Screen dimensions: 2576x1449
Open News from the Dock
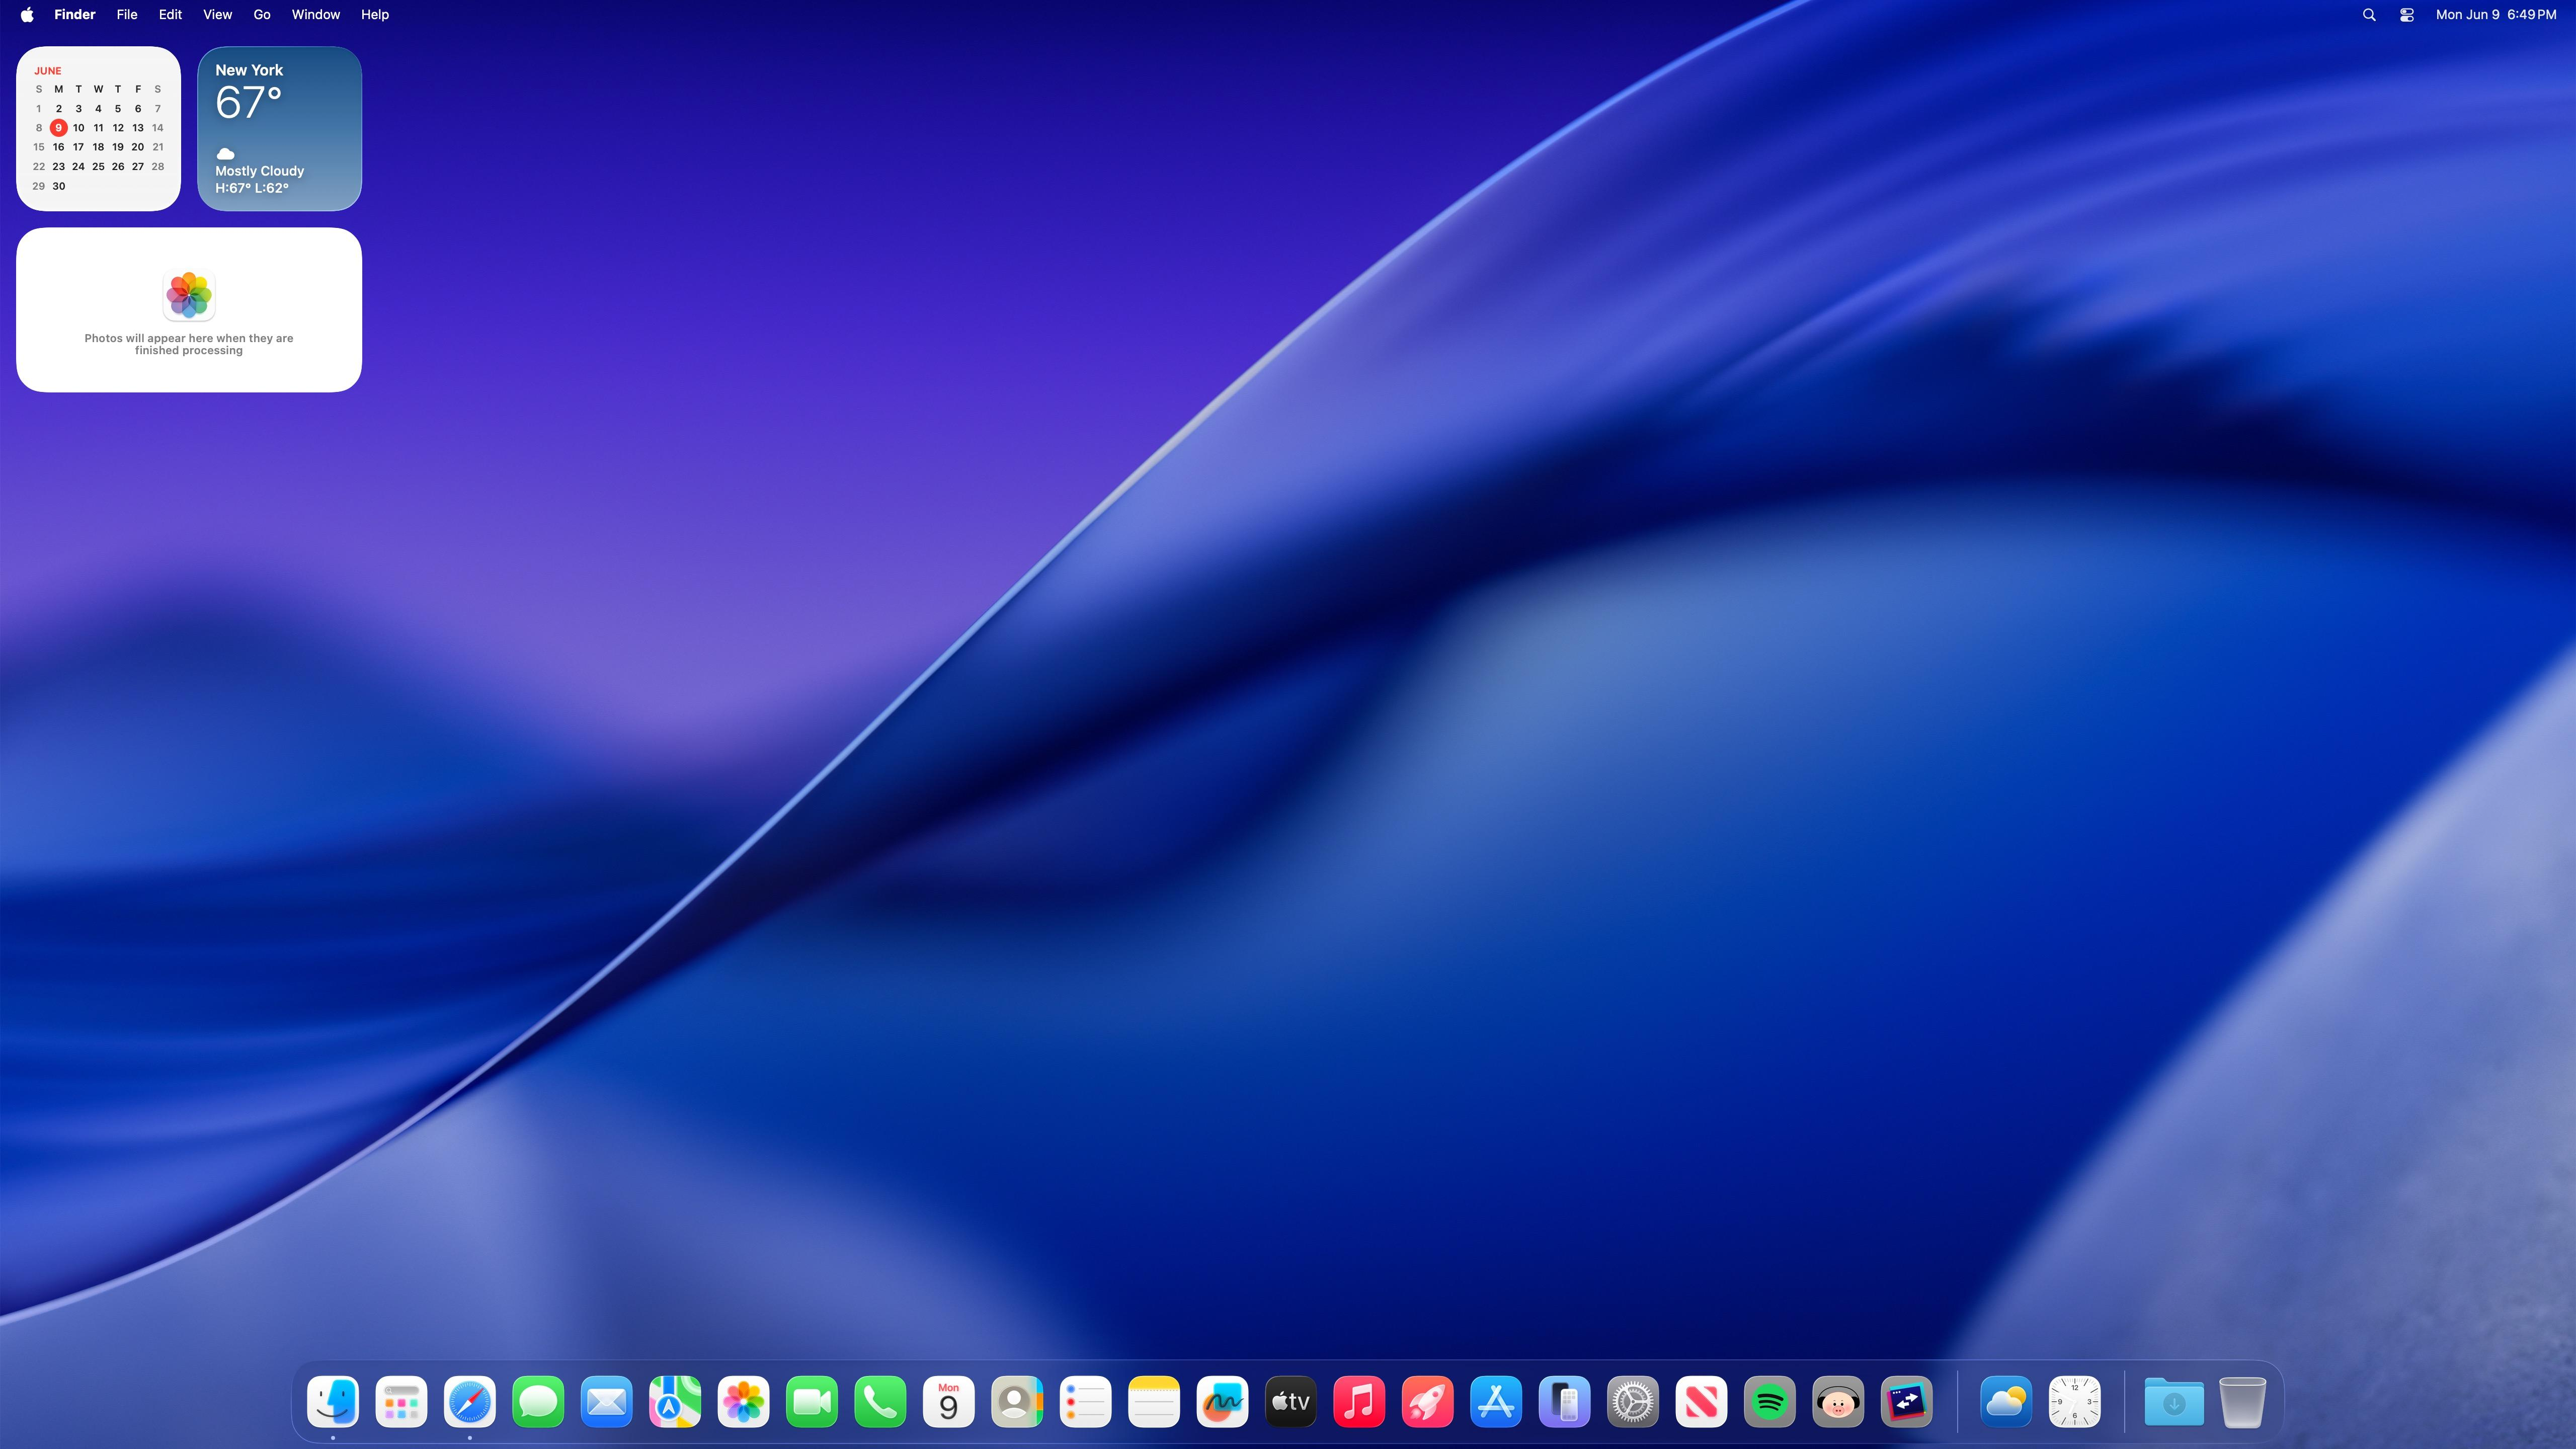pos(1701,1402)
